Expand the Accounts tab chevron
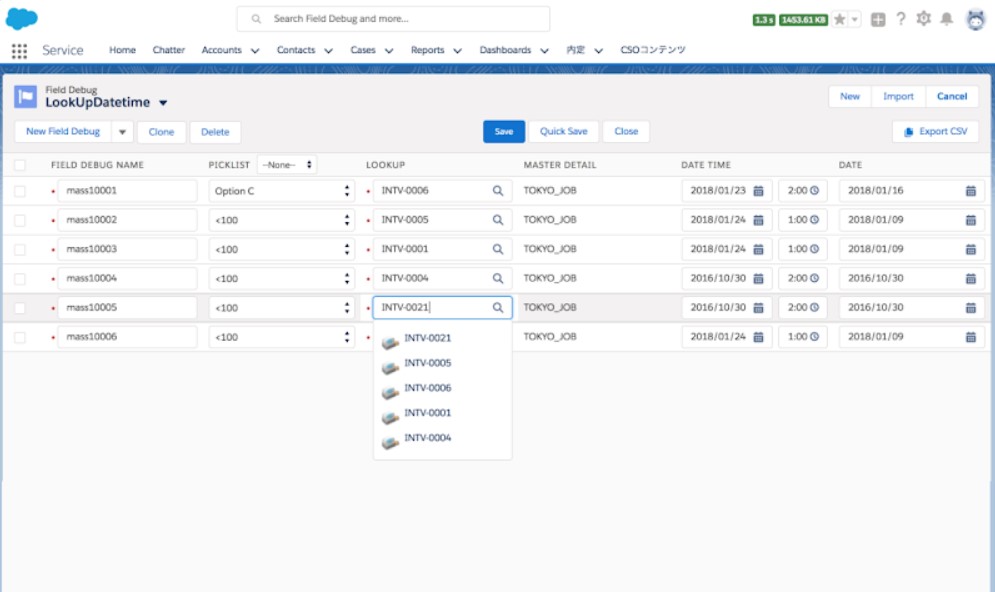The height and width of the screenshot is (592, 995). [x=254, y=51]
